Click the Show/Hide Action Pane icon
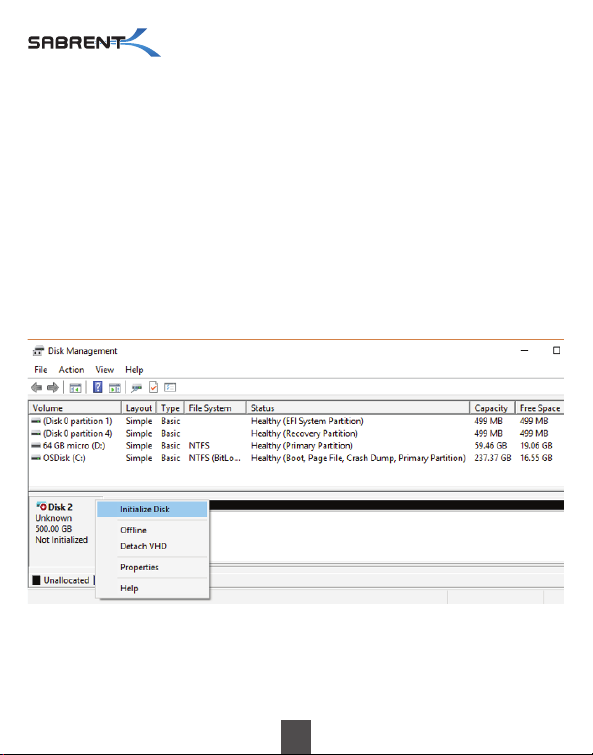This screenshot has height=755, width=593. tap(115, 388)
